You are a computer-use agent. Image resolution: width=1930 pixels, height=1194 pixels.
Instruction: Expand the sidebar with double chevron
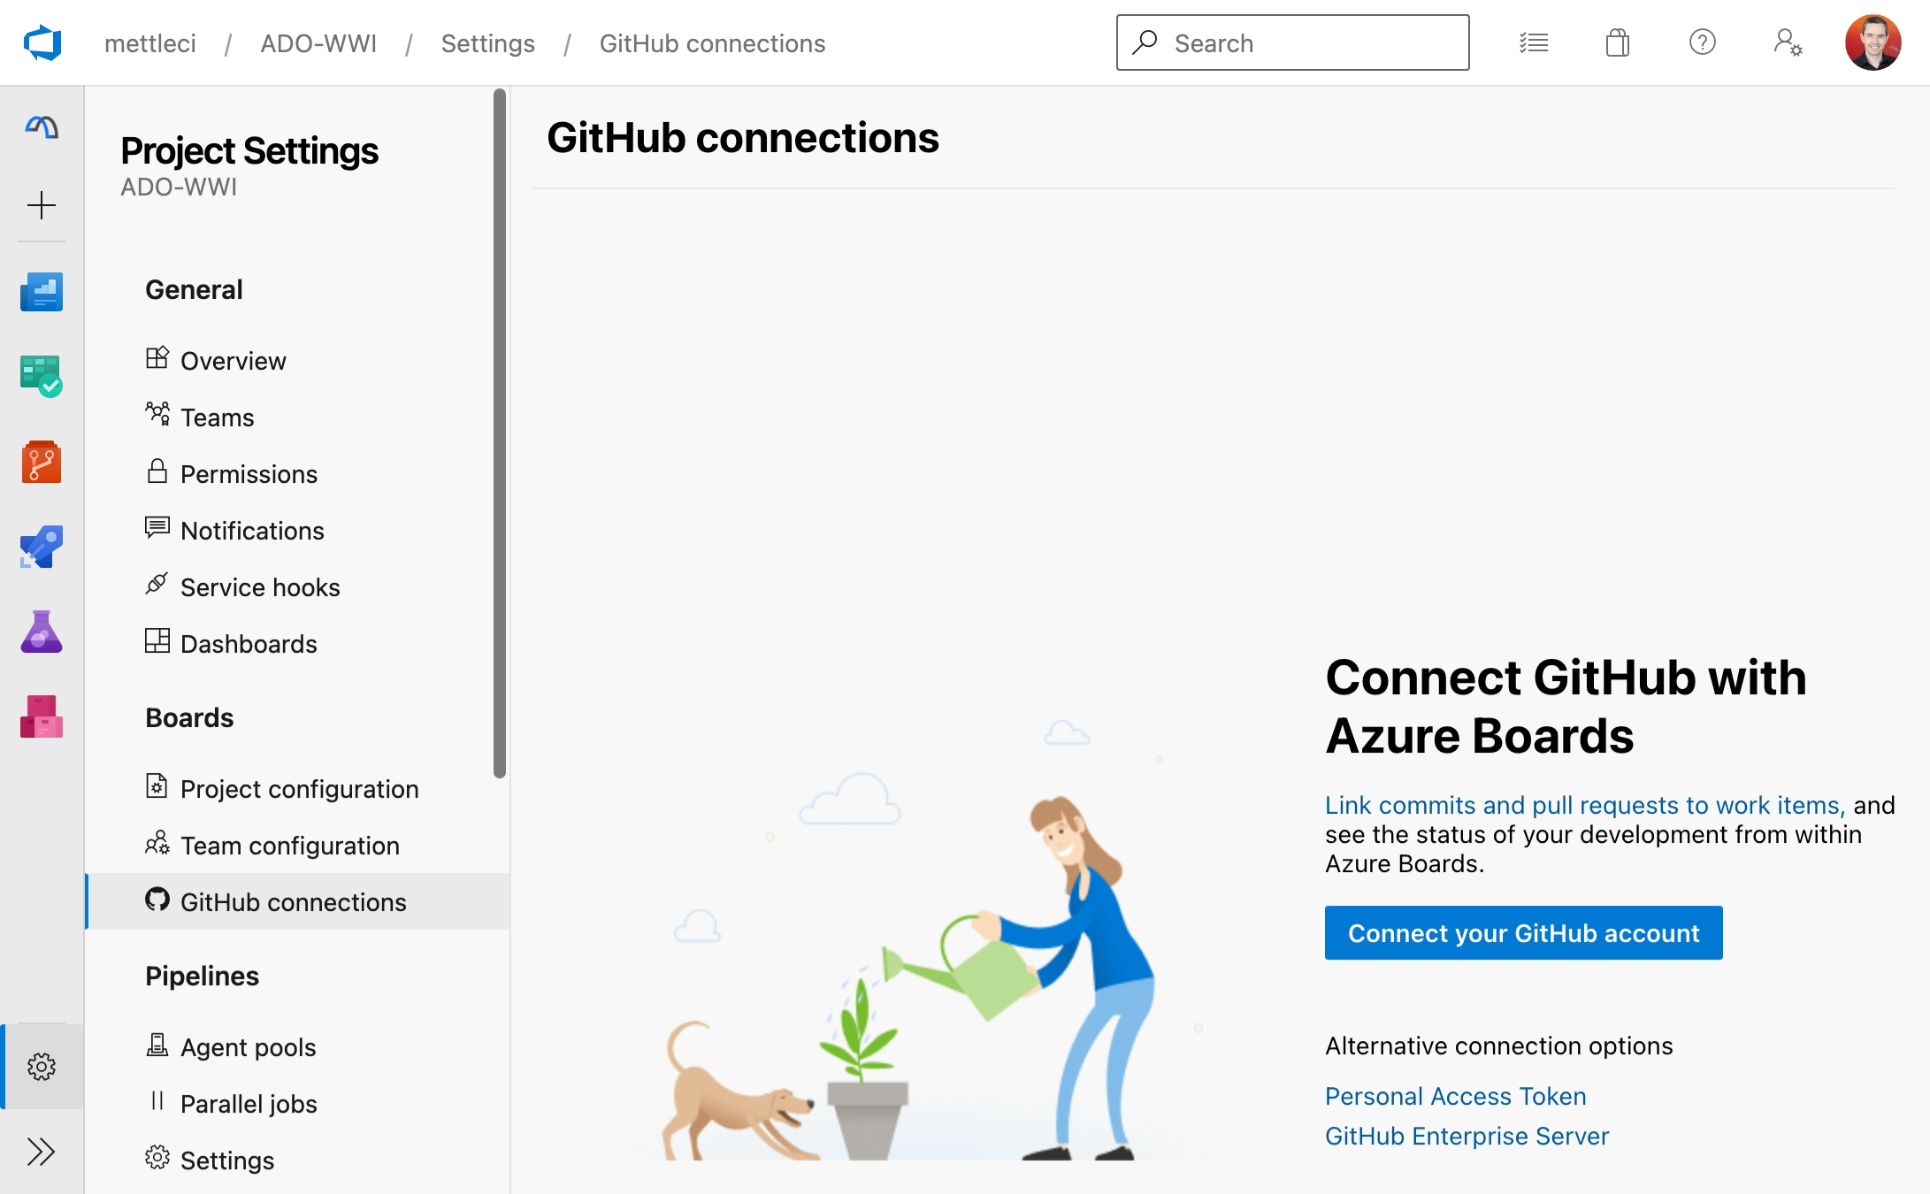(x=41, y=1151)
